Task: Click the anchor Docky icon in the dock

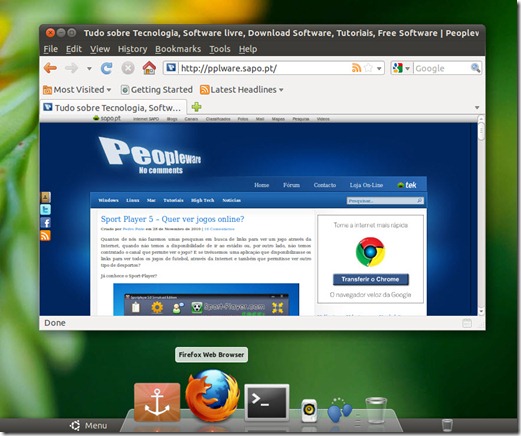Action: click(157, 403)
